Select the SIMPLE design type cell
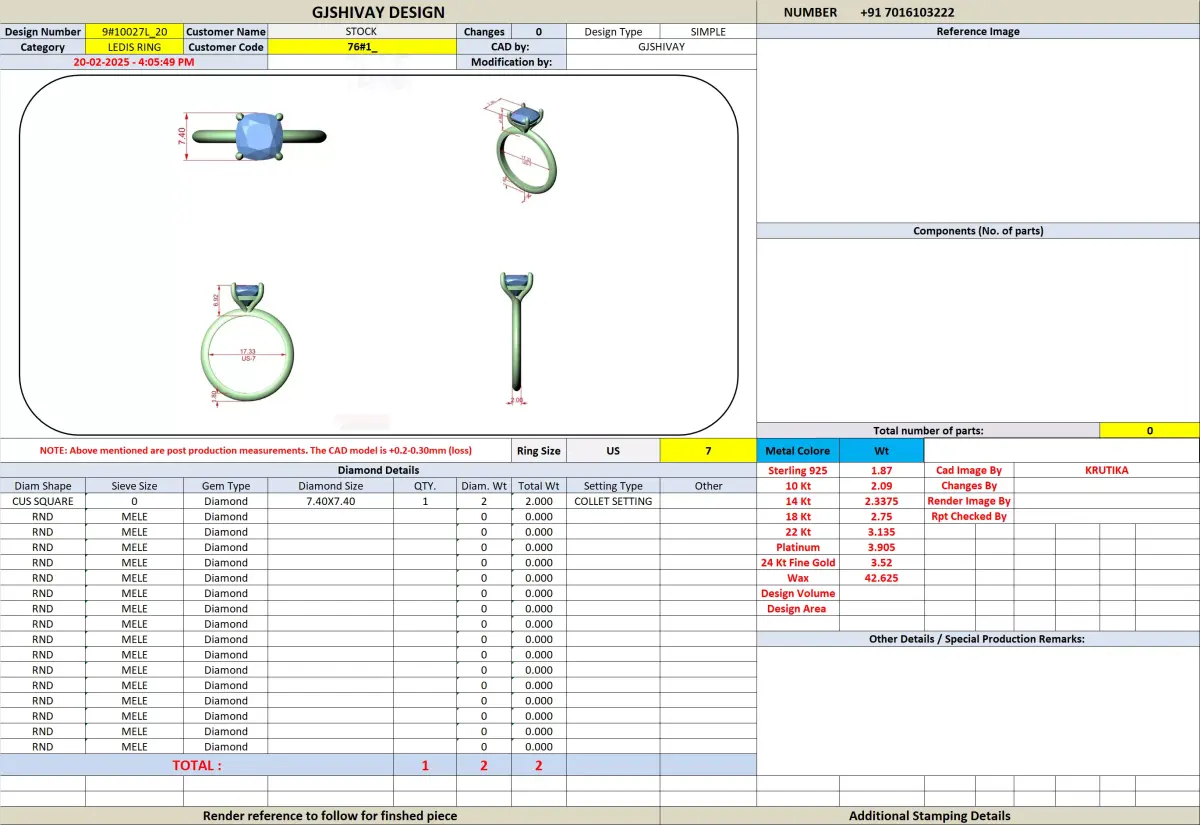 coord(708,32)
